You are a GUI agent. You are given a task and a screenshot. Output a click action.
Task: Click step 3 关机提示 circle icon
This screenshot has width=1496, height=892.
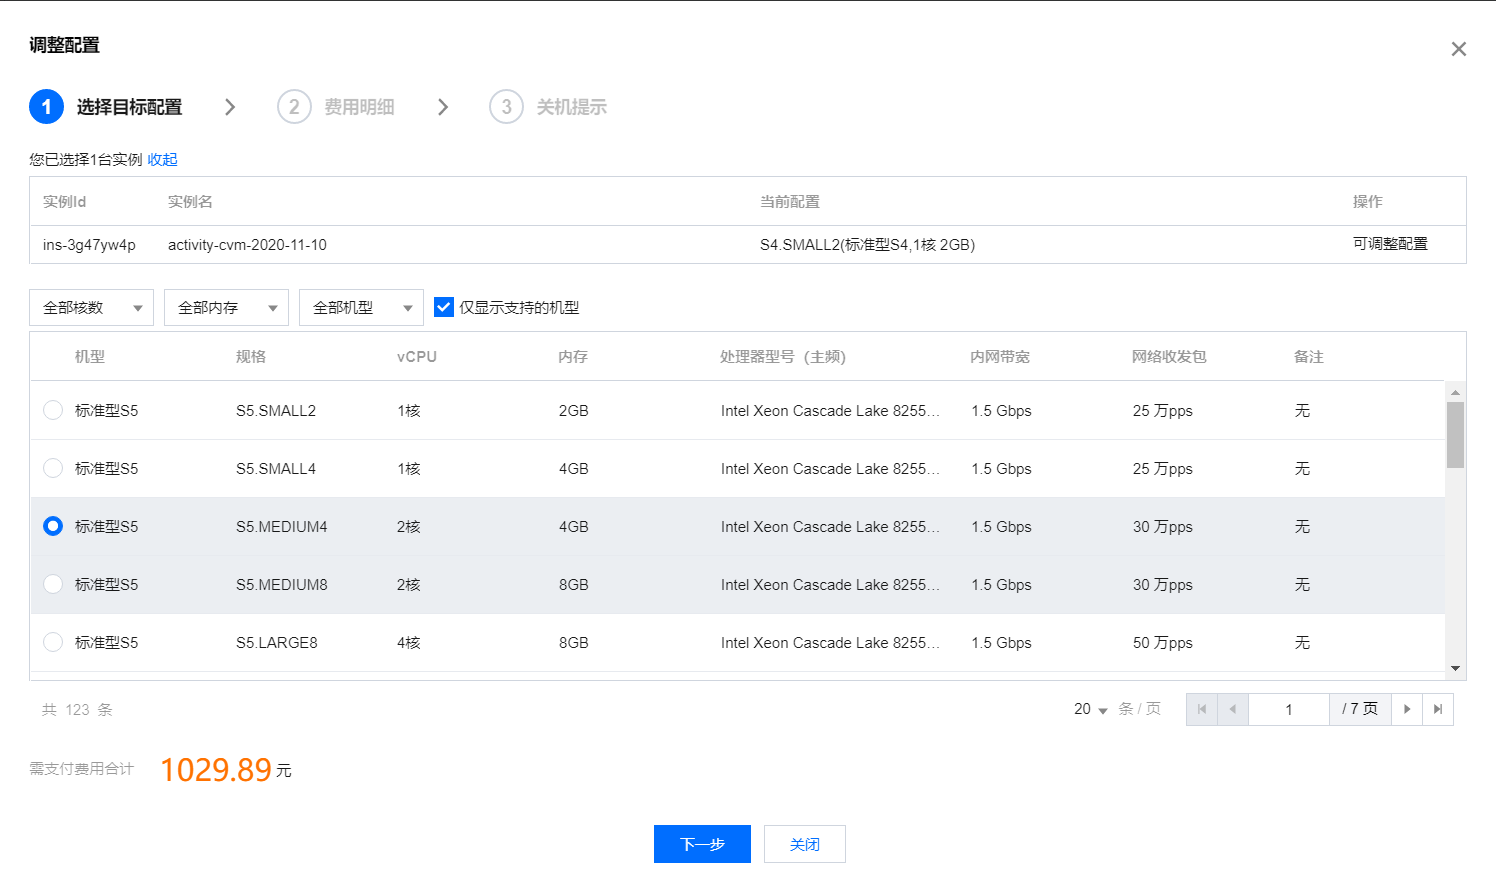(506, 107)
